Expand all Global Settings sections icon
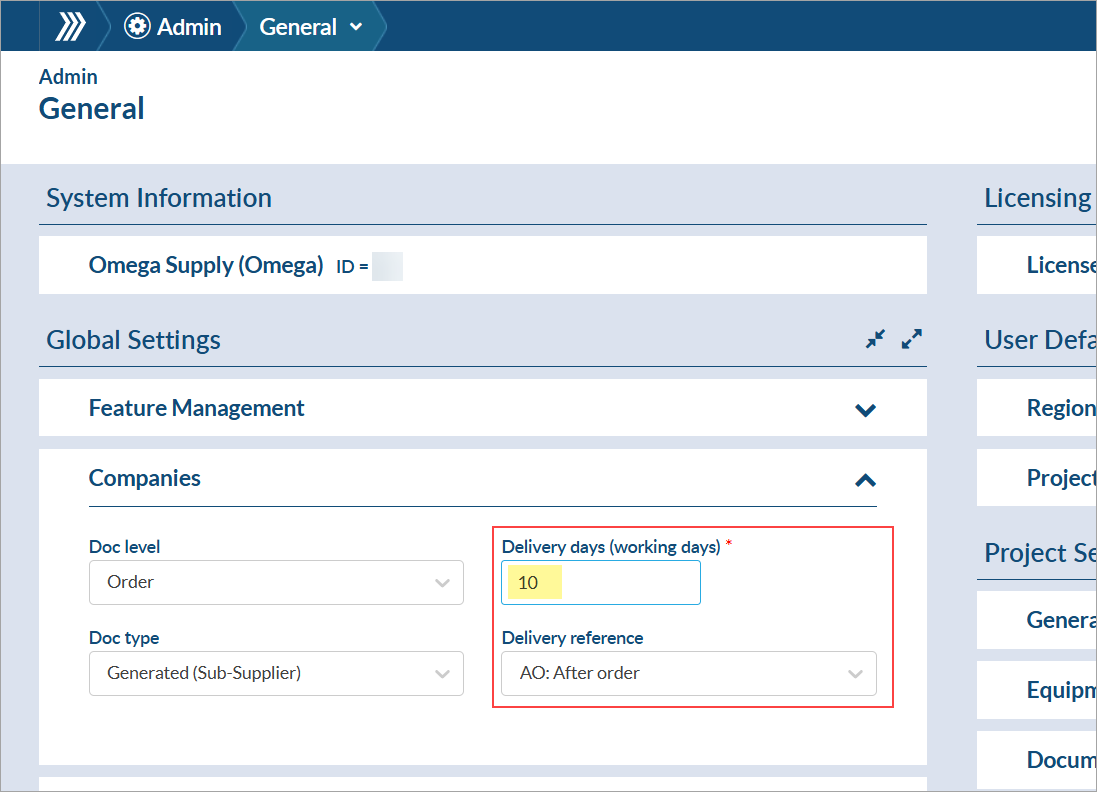Image resolution: width=1097 pixels, height=792 pixels. [911, 340]
